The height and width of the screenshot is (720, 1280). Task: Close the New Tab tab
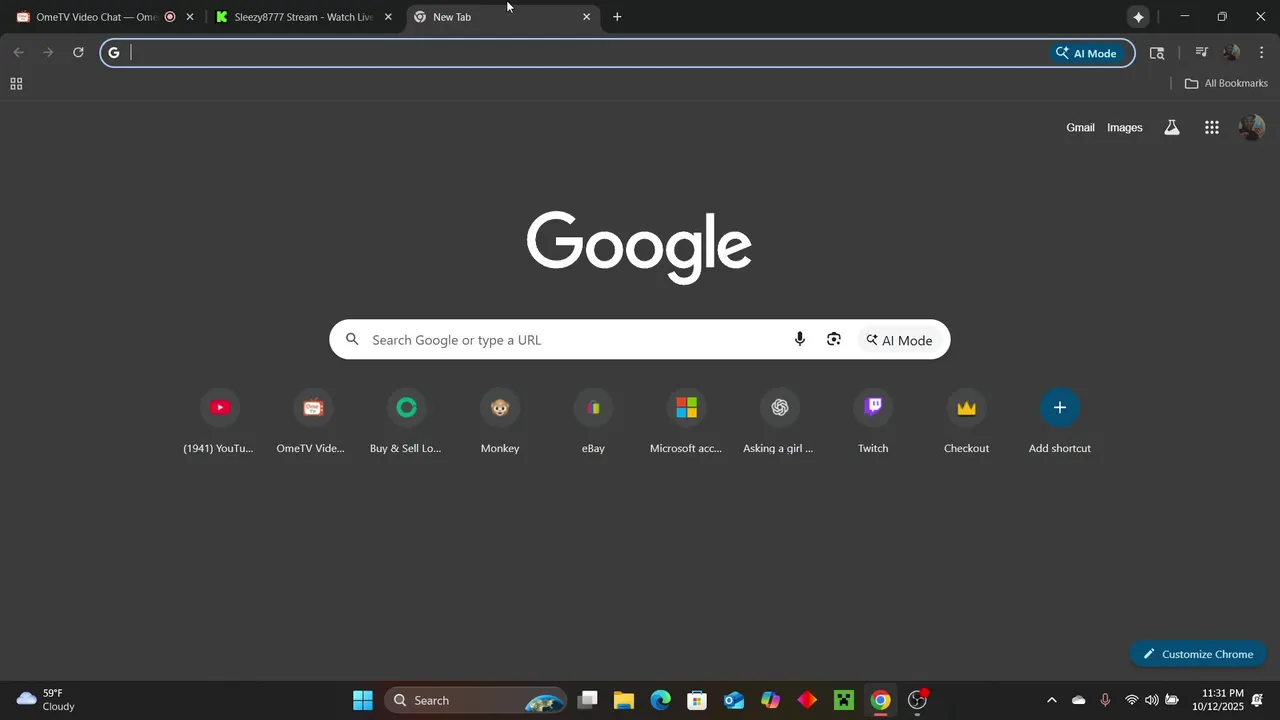coord(586,17)
